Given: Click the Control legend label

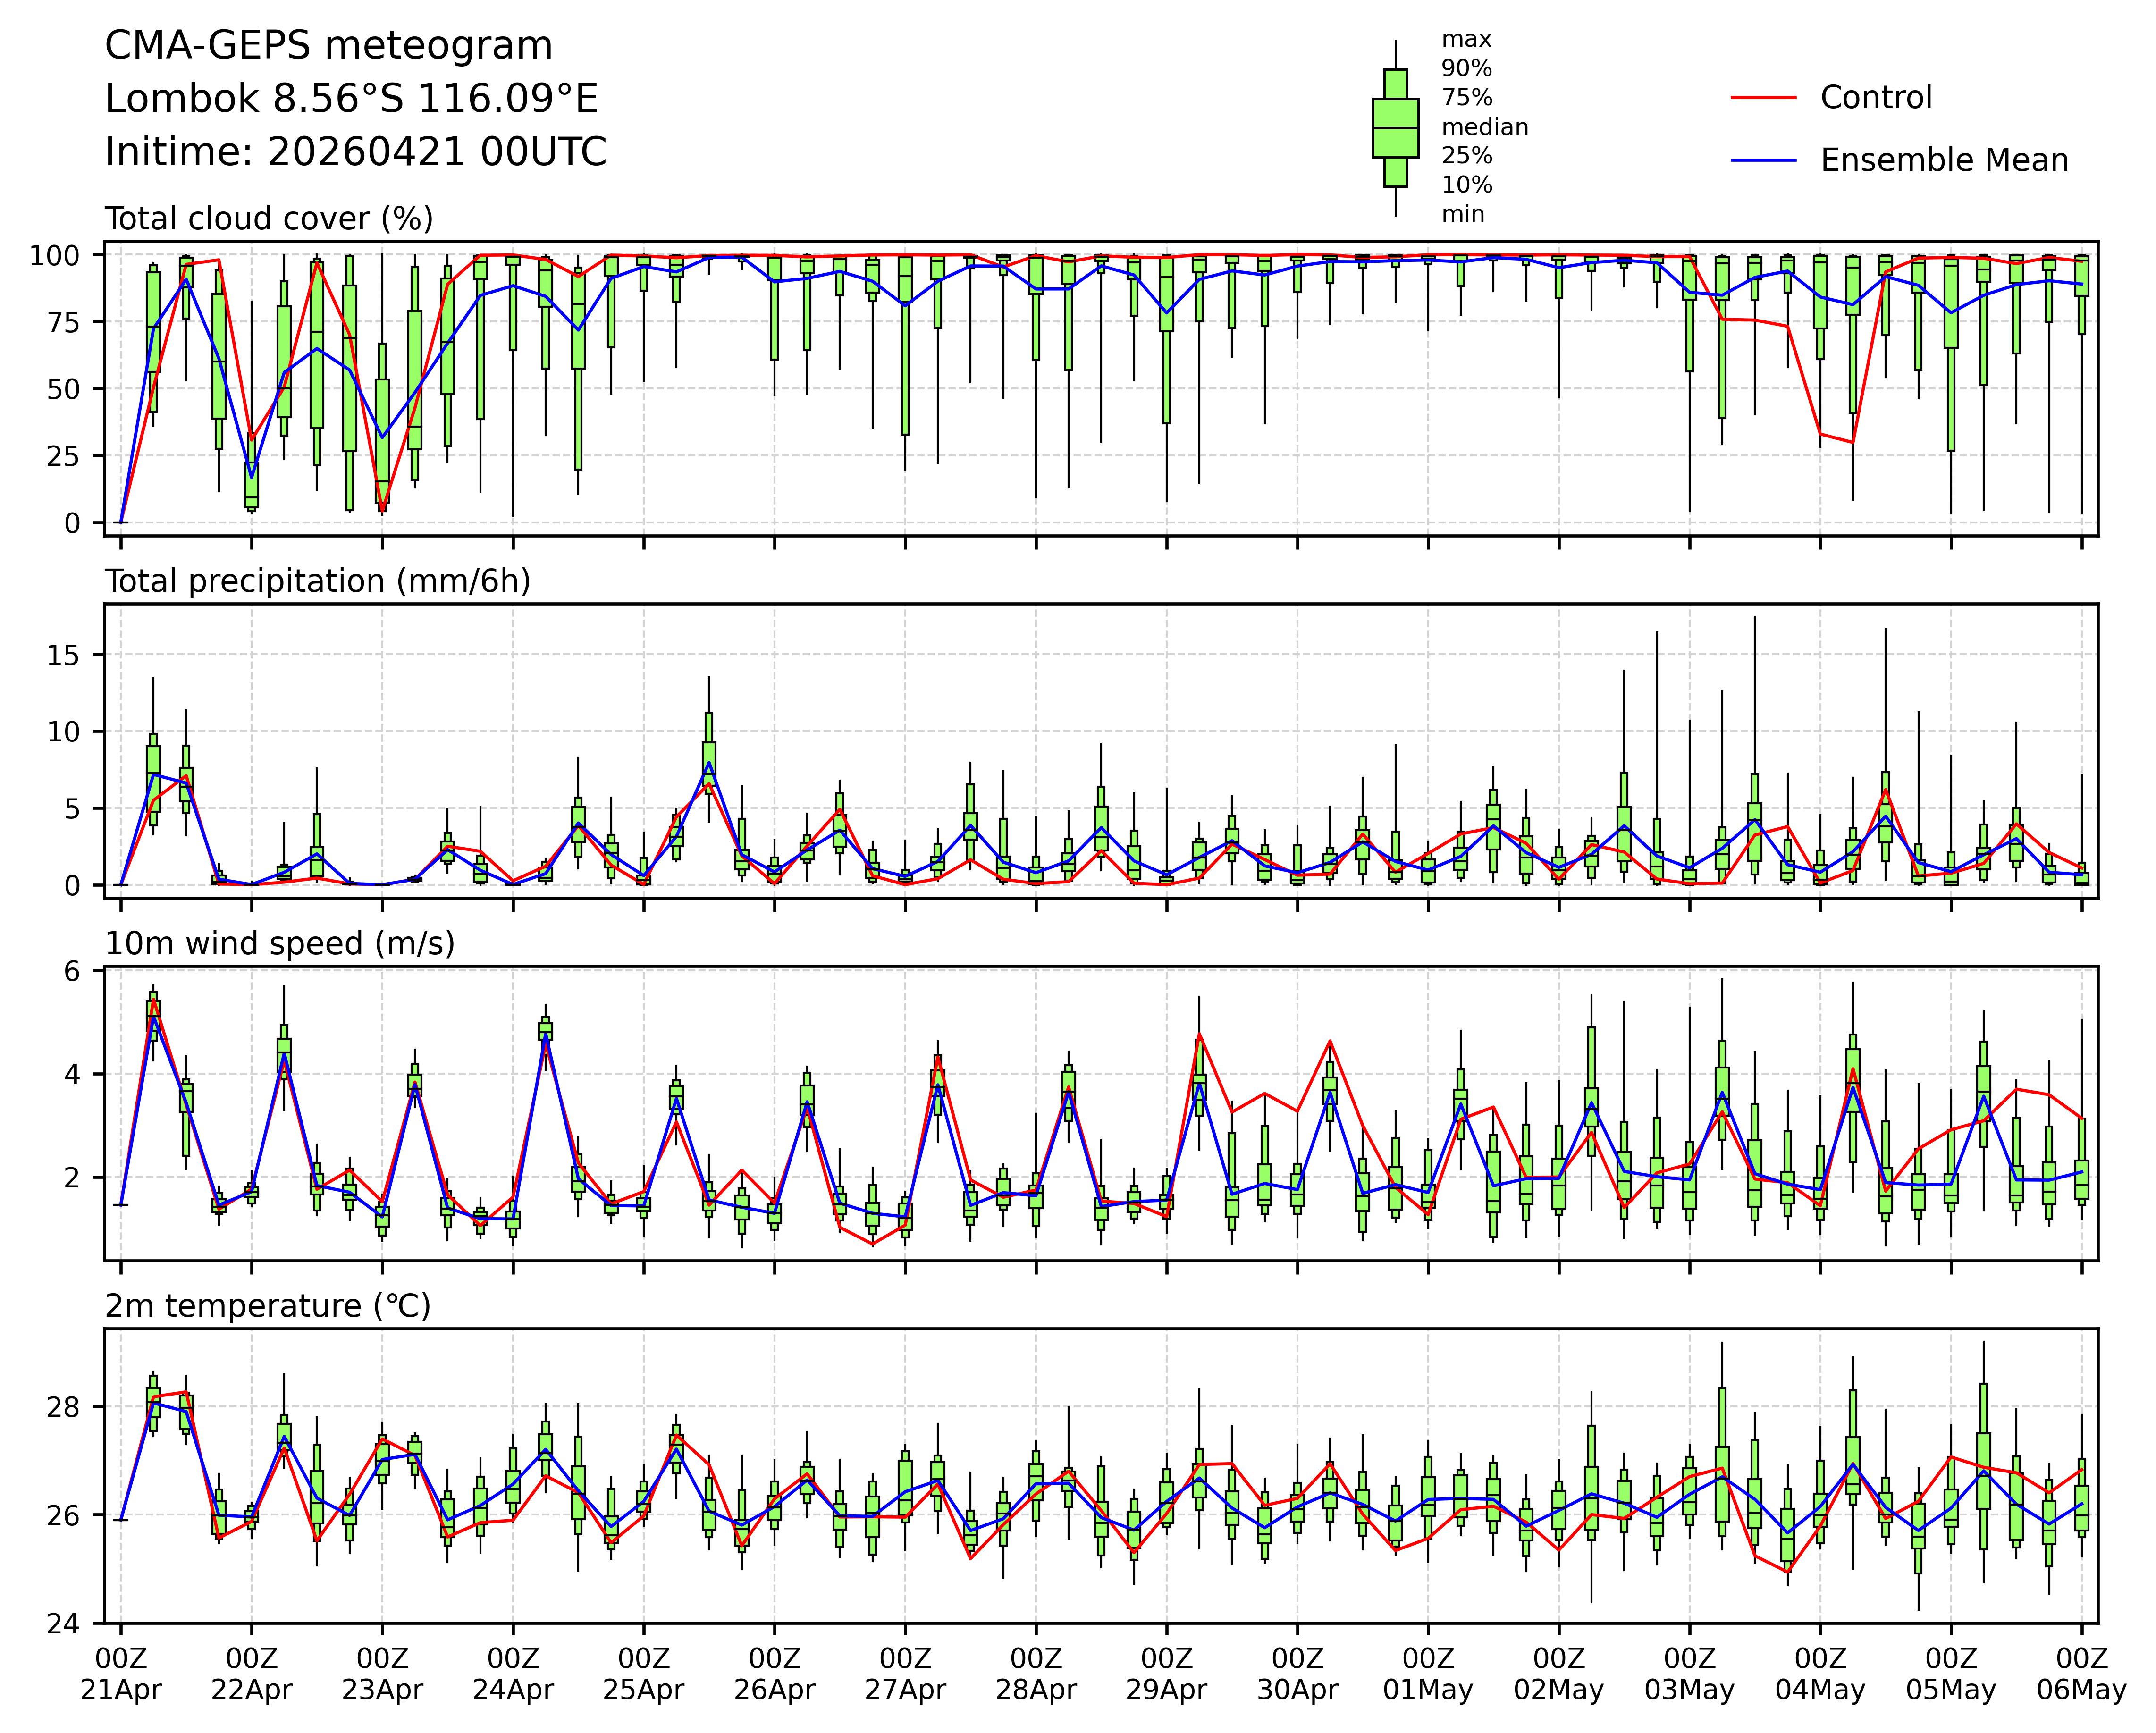Looking at the screenshot, I should pos(1876,98).
